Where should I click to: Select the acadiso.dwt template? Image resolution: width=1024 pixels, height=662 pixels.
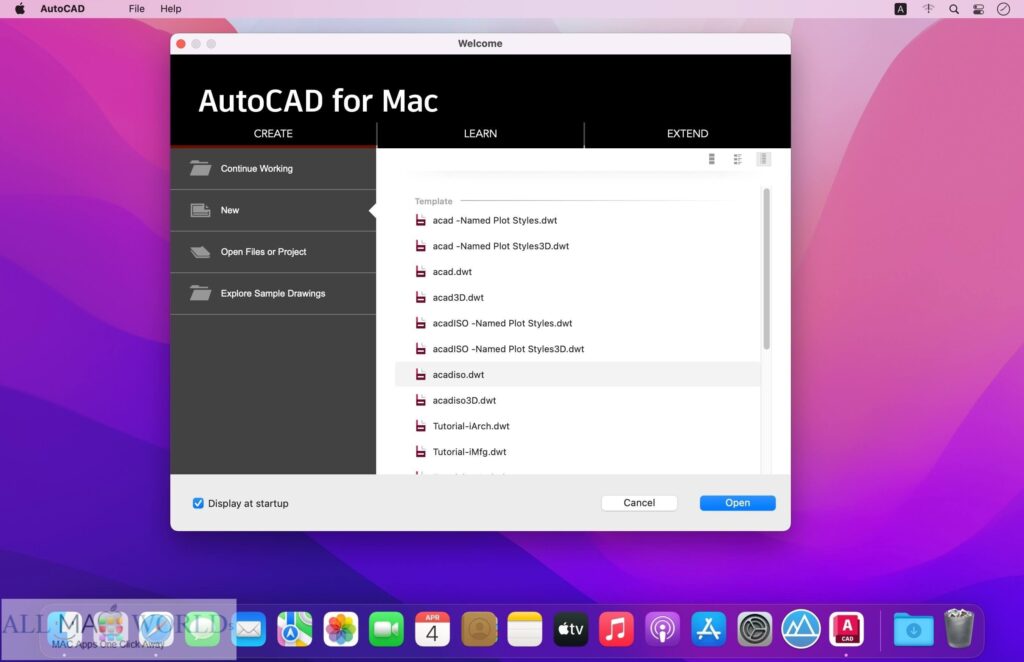(459, 374)
